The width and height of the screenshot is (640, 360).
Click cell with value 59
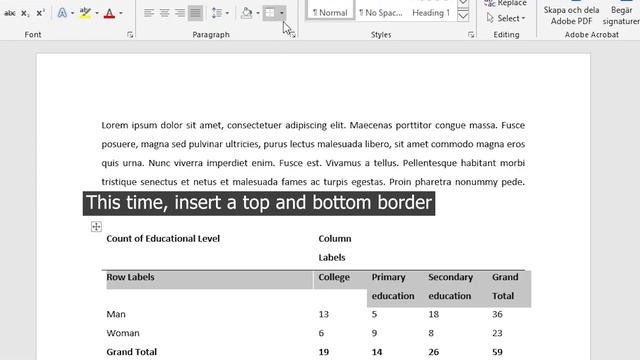click(497, 352)
